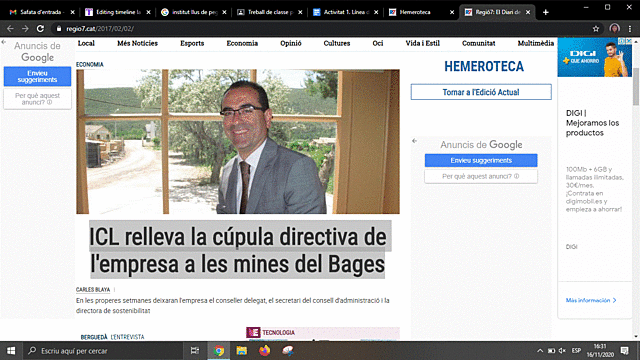Open the Oci section
The height and width of the screenshot is (360, 640).
click(378, 43)
